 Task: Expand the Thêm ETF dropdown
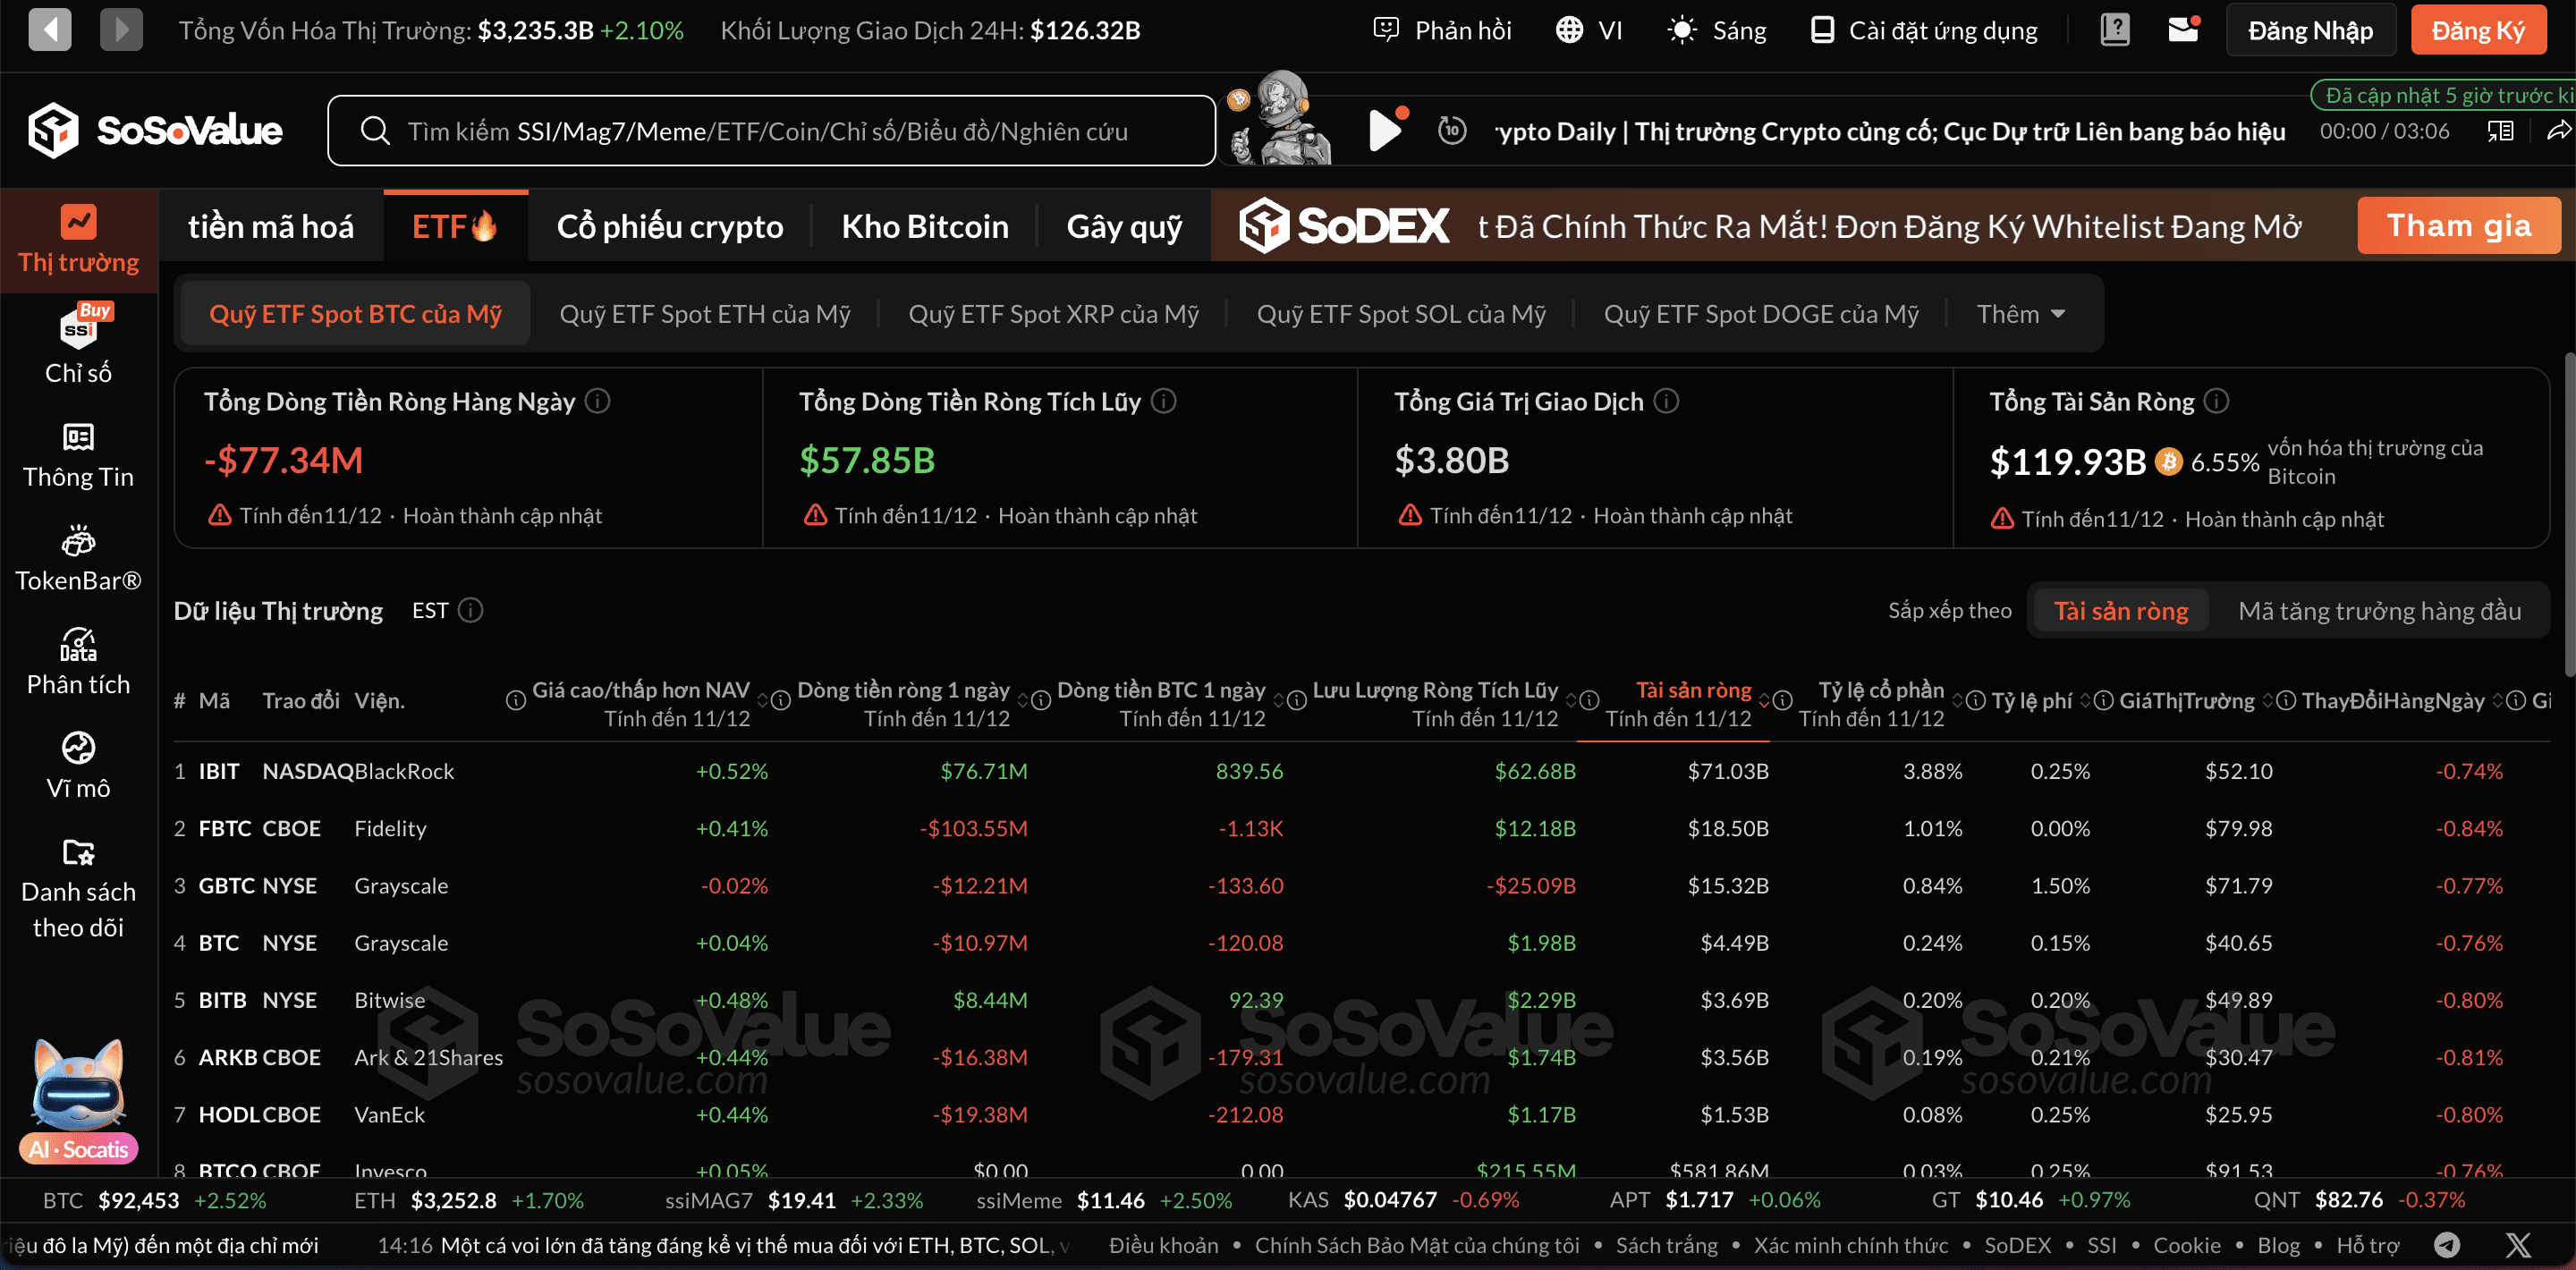[2020, 314]
